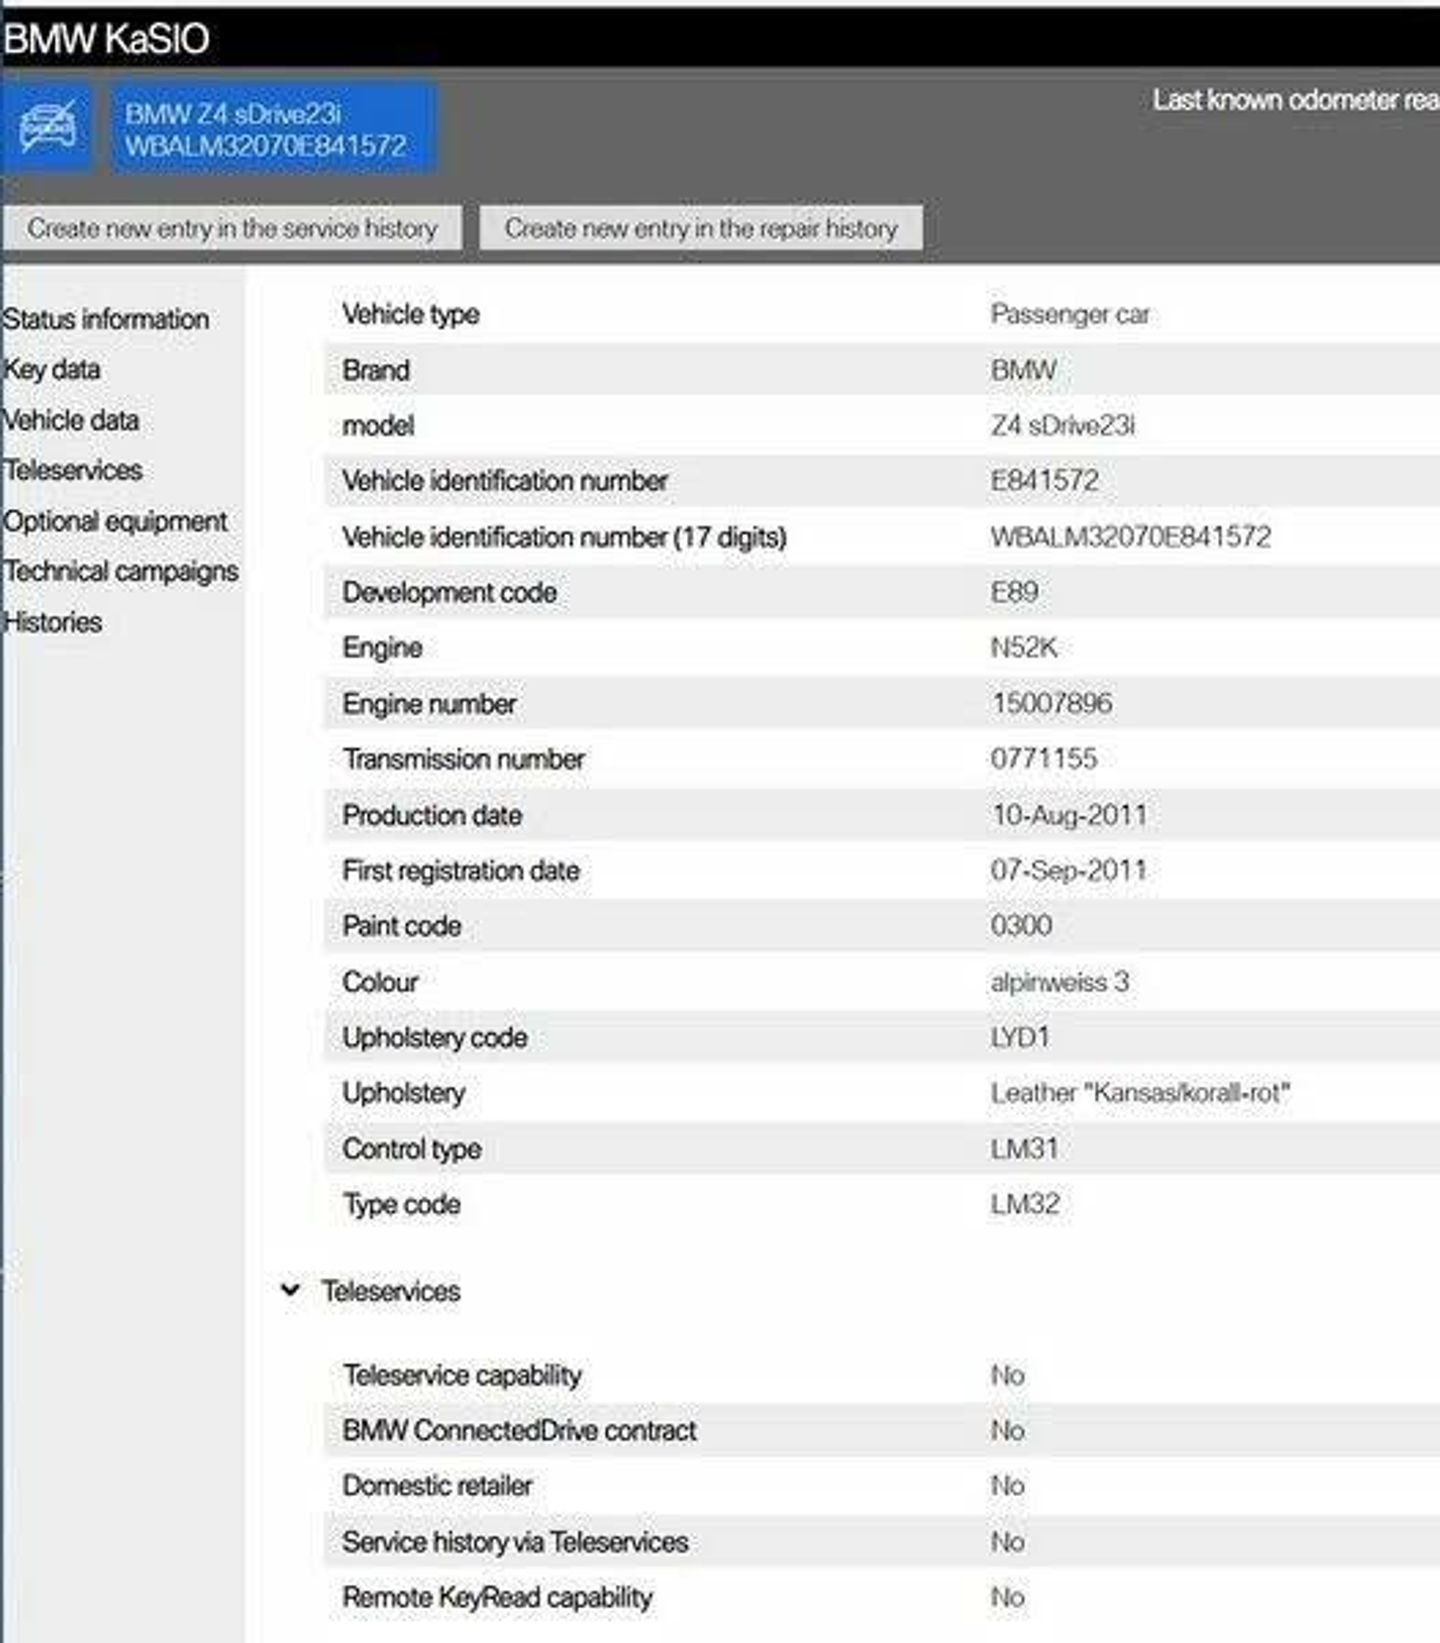
Task: Select the Development code value E89
Action: [1014, 592]
